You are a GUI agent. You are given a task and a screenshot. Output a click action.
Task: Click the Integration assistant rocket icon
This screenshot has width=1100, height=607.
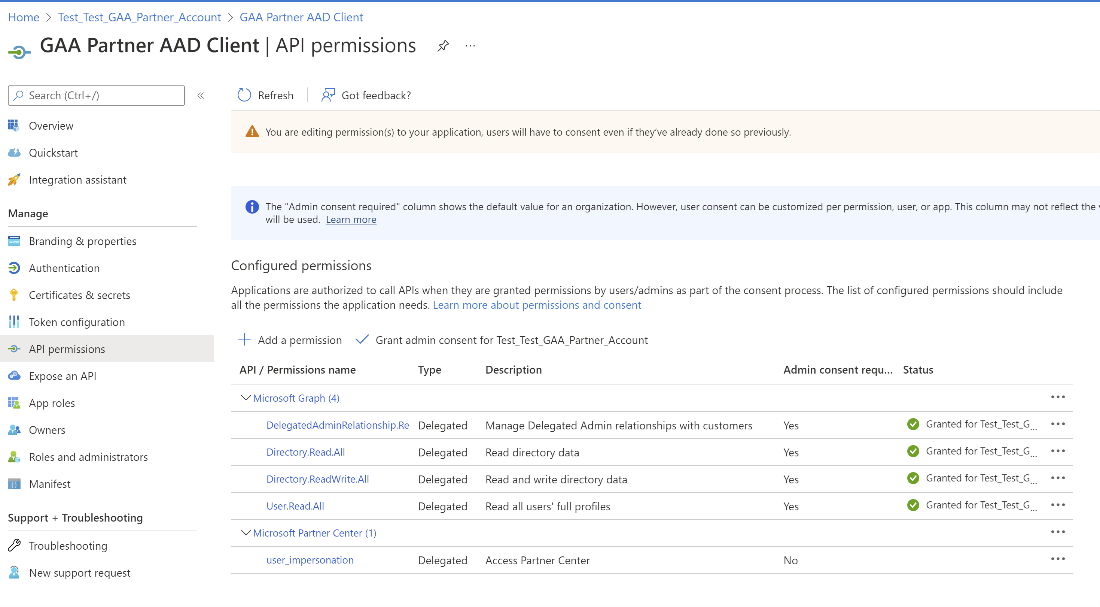coord(14,180)
